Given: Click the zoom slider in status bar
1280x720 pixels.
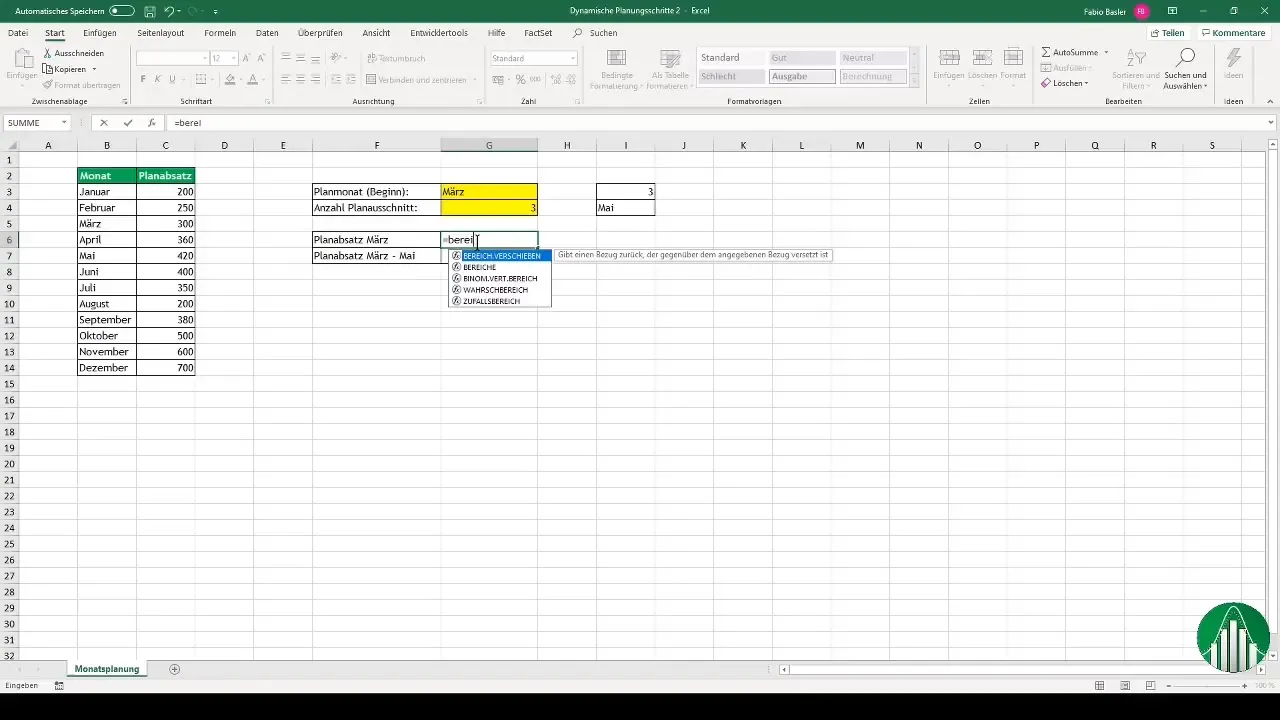Looking at the screenshot, I should (1205, 686).
